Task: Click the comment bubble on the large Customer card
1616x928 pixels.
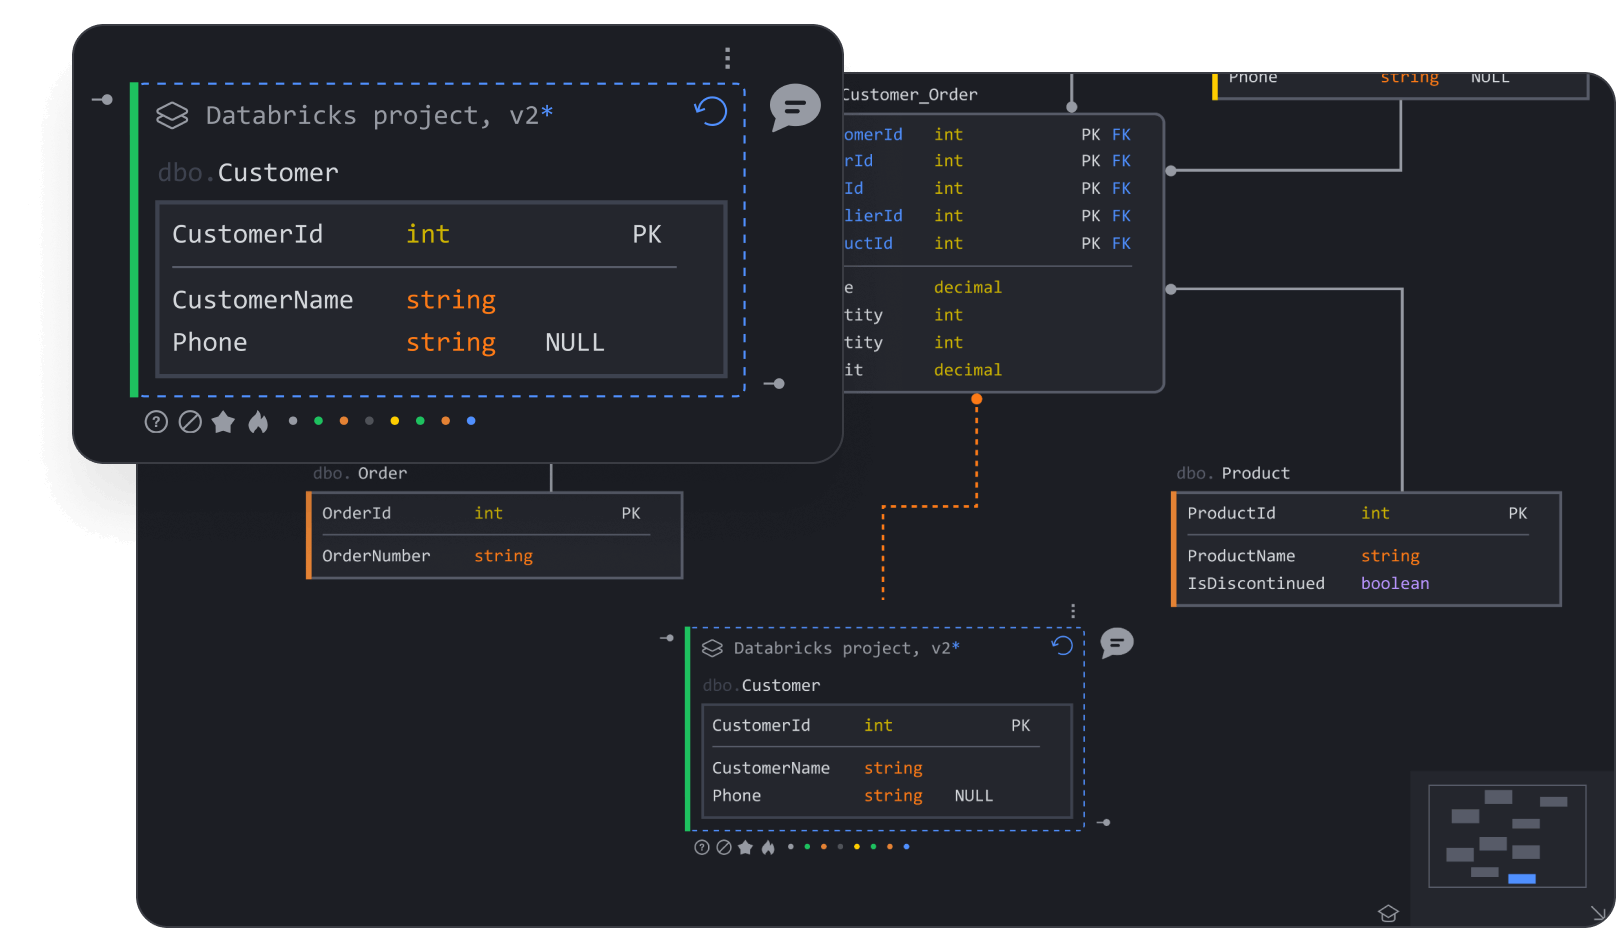Action: pyautogui.click(x=795, y=106)
